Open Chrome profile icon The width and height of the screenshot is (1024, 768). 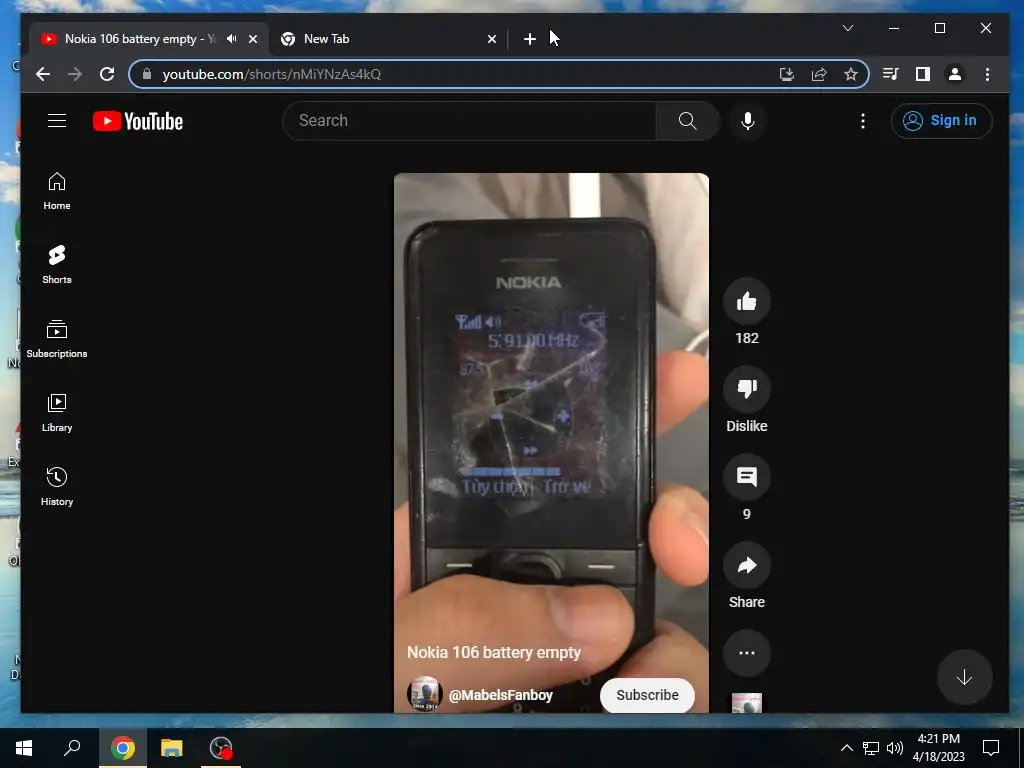954,74
